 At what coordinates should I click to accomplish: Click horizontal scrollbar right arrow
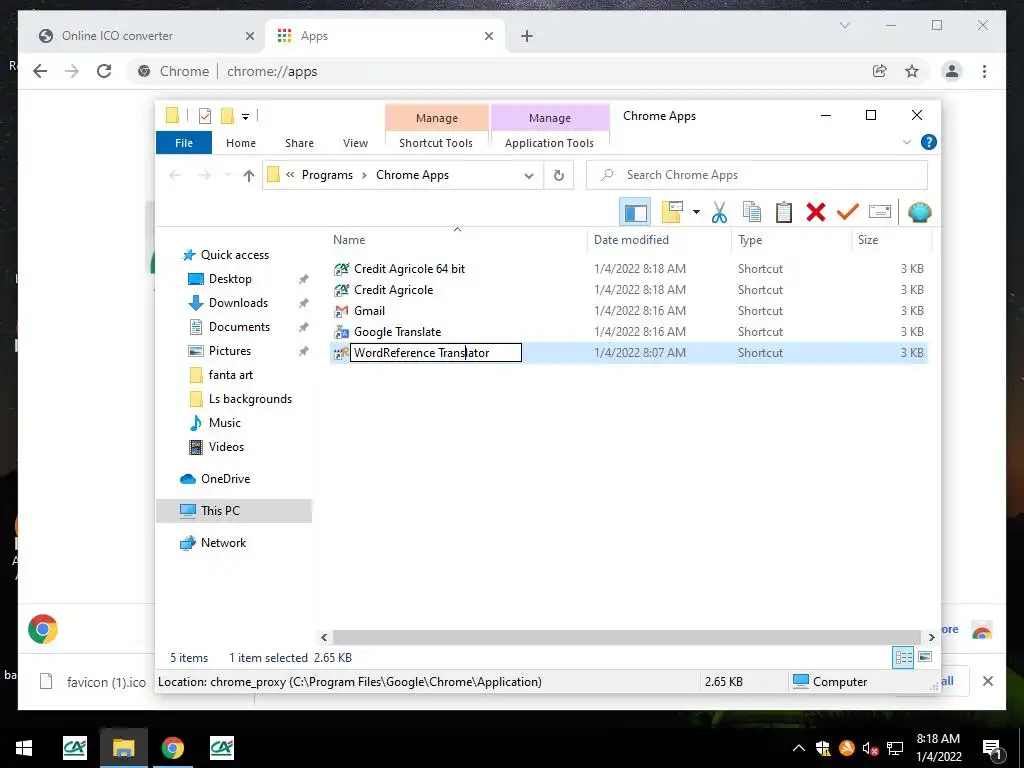pyautogui.click(x=931, y=637)
